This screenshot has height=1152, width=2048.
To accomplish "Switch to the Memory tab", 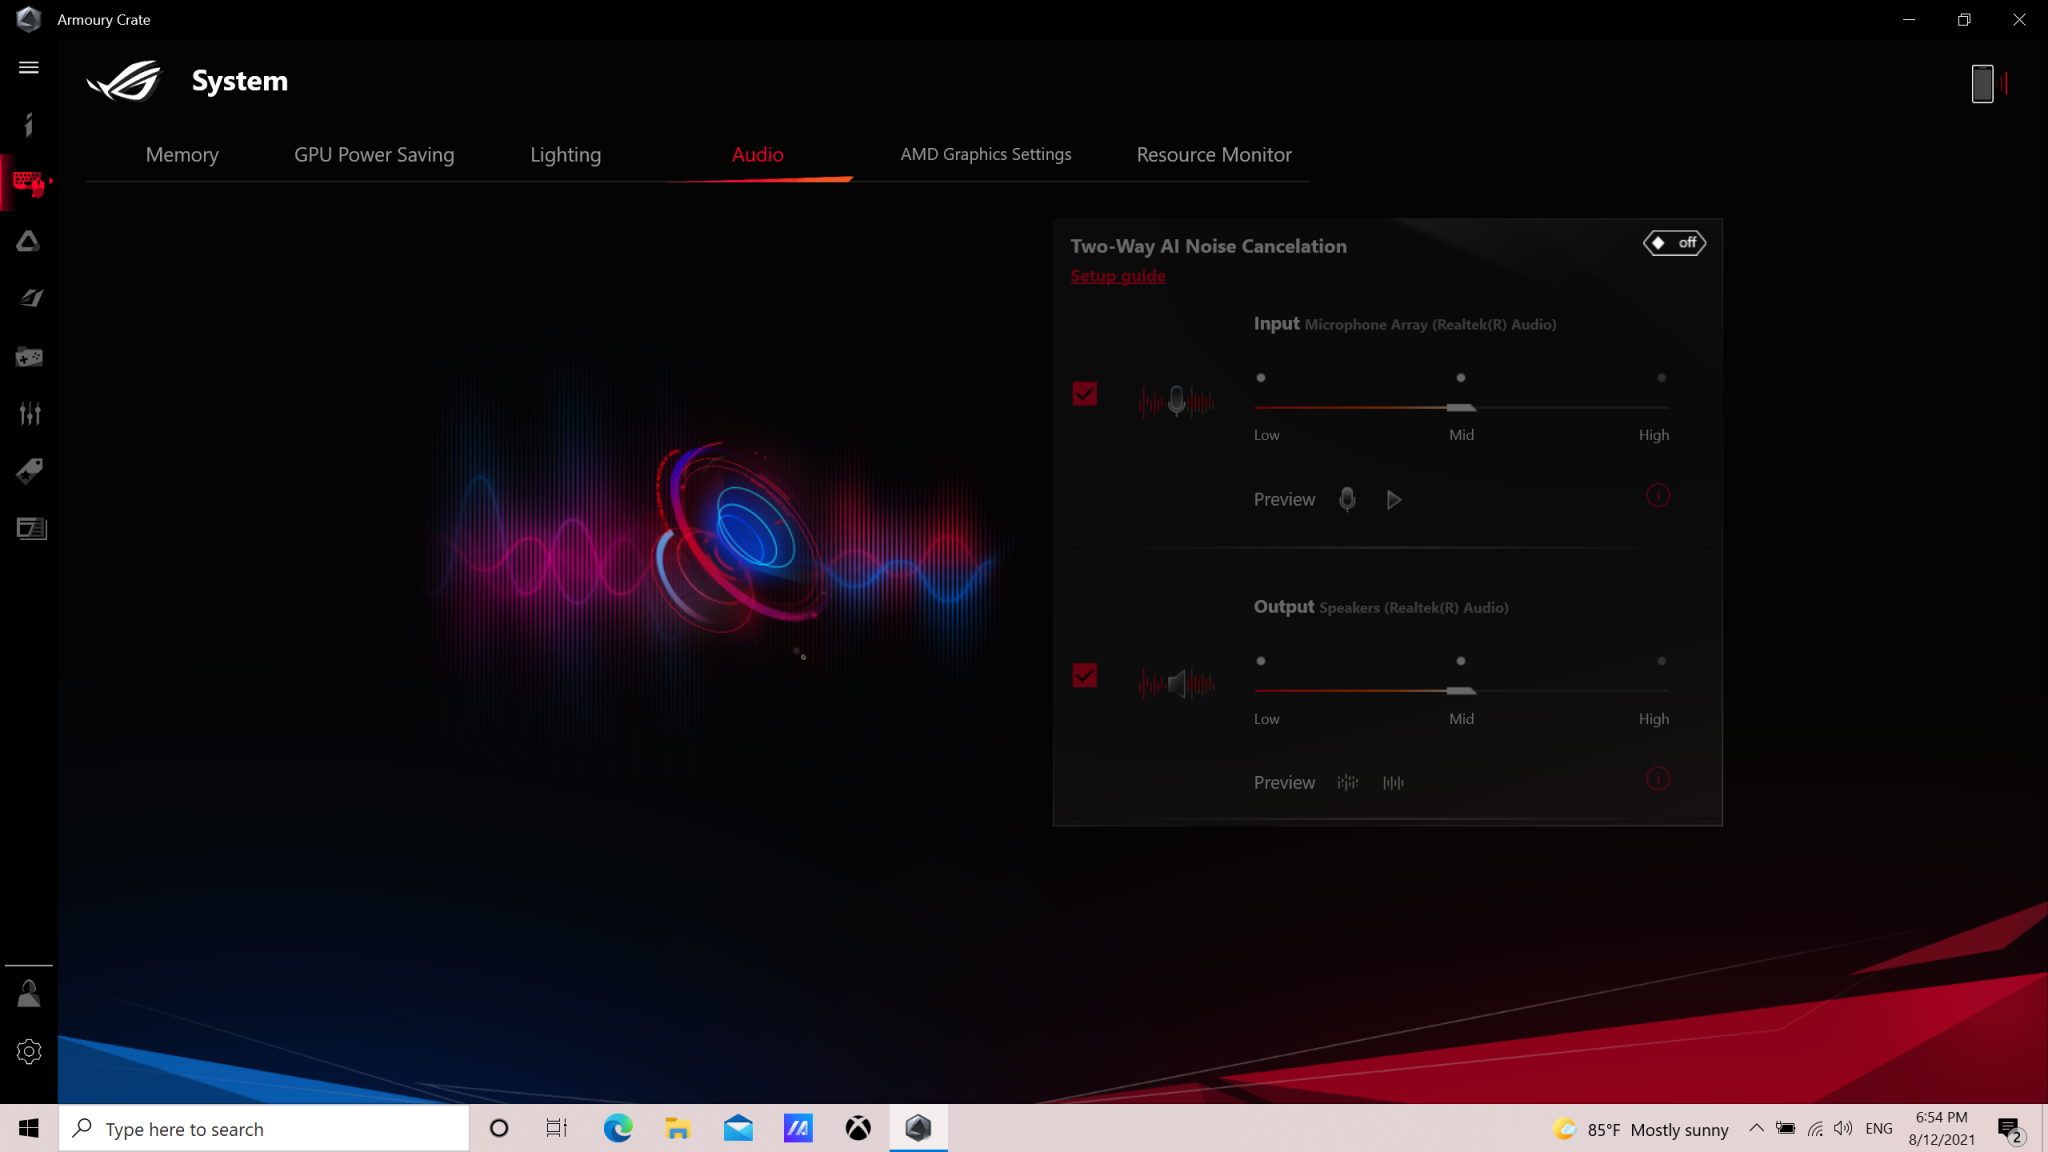I will click(182, 155).
